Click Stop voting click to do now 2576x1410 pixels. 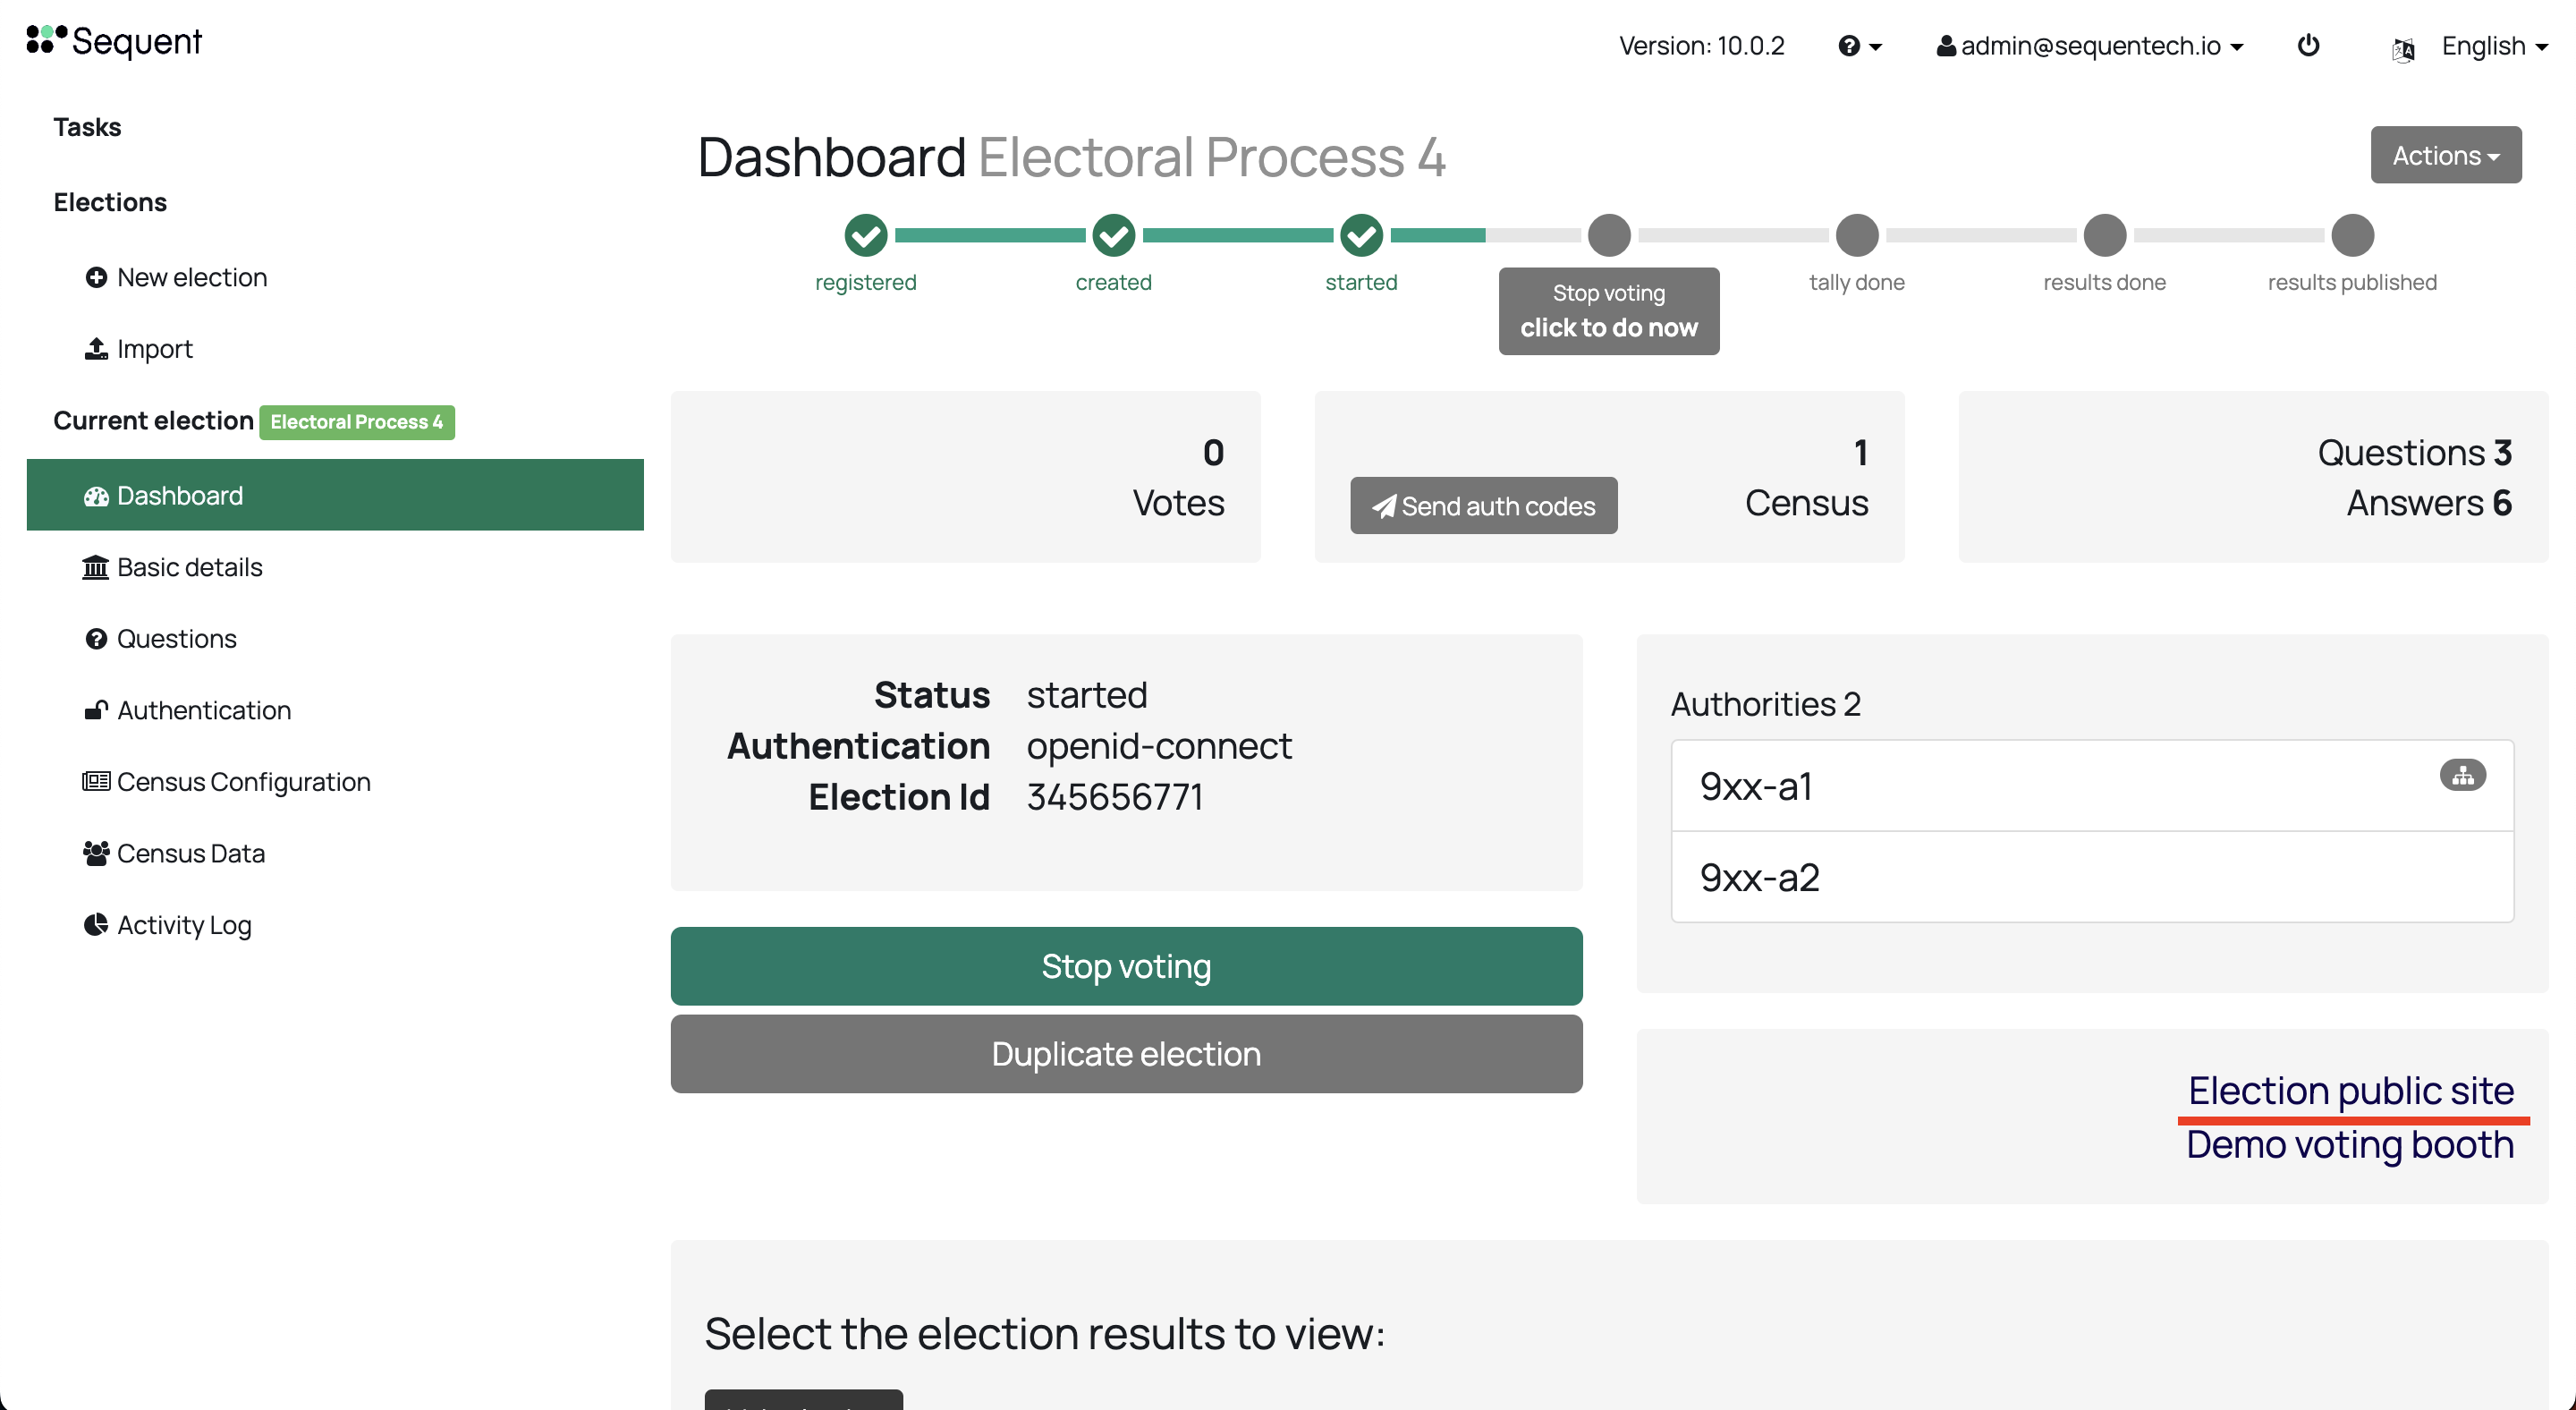click(1609, 311)
